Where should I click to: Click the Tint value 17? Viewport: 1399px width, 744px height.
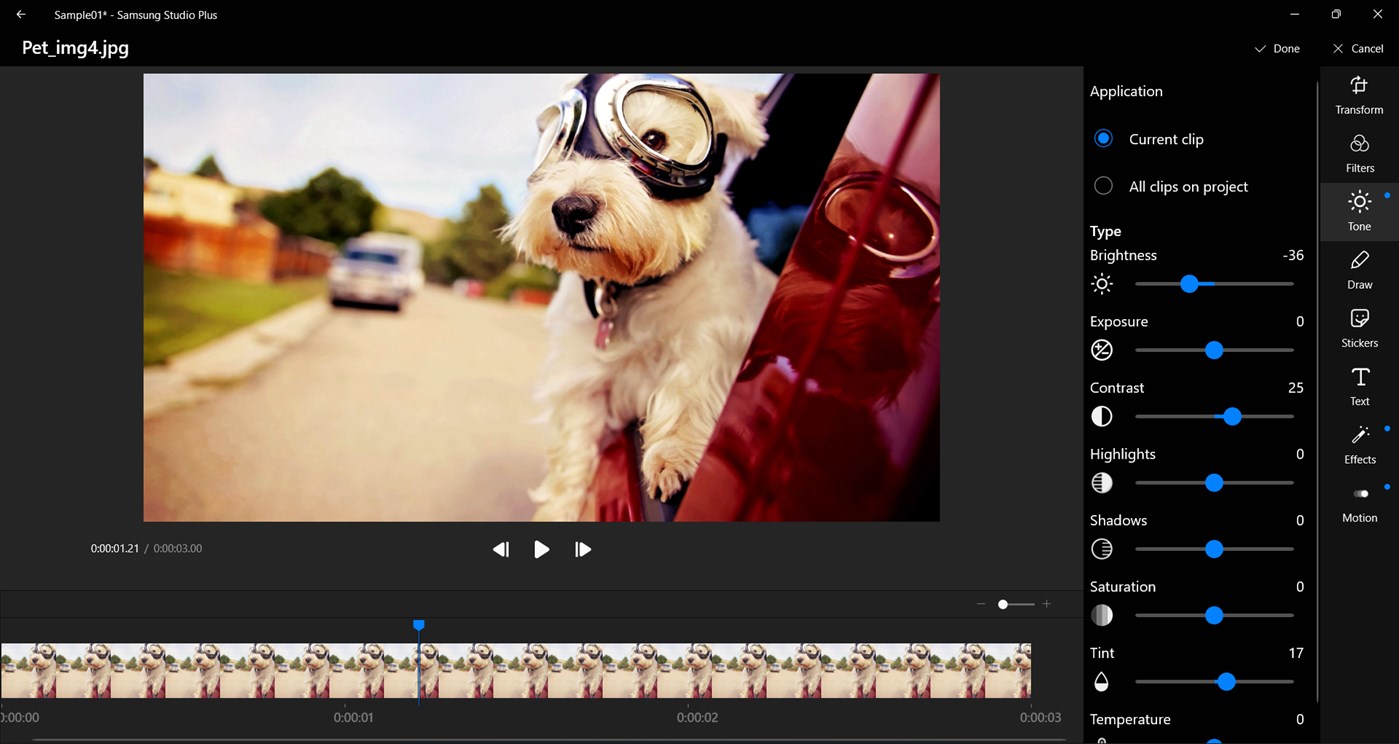[x=1296, y=653]
